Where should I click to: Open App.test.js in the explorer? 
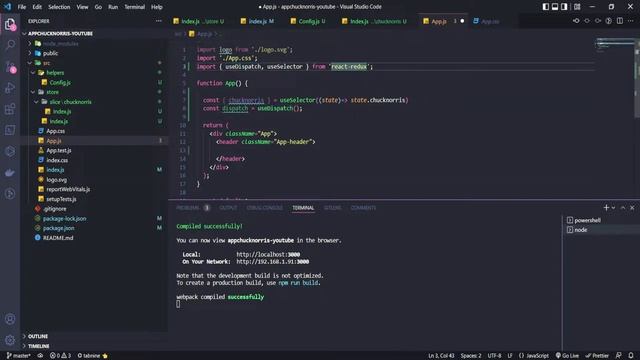click(x=58, y=151)
